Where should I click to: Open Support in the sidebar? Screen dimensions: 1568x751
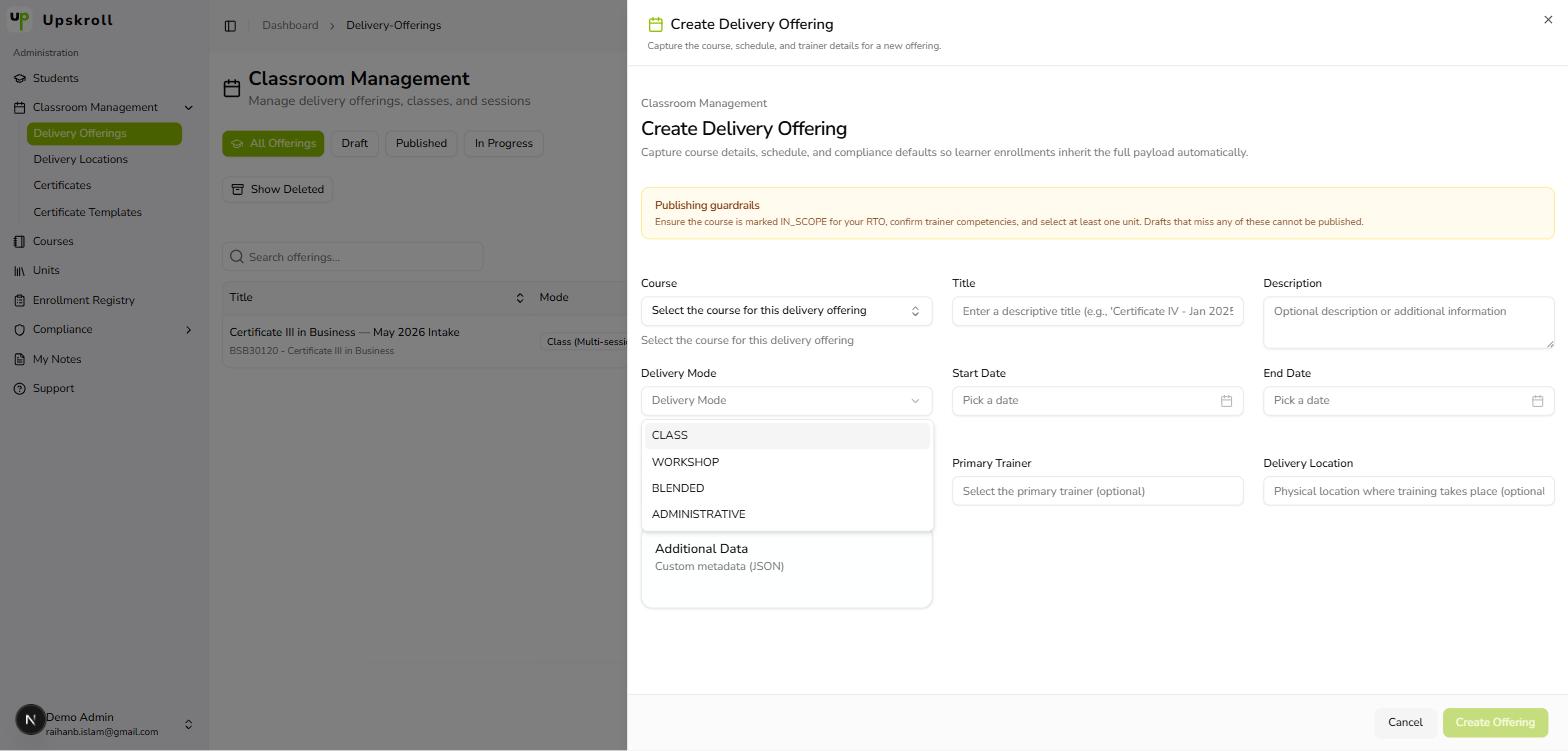click(53, 388)
